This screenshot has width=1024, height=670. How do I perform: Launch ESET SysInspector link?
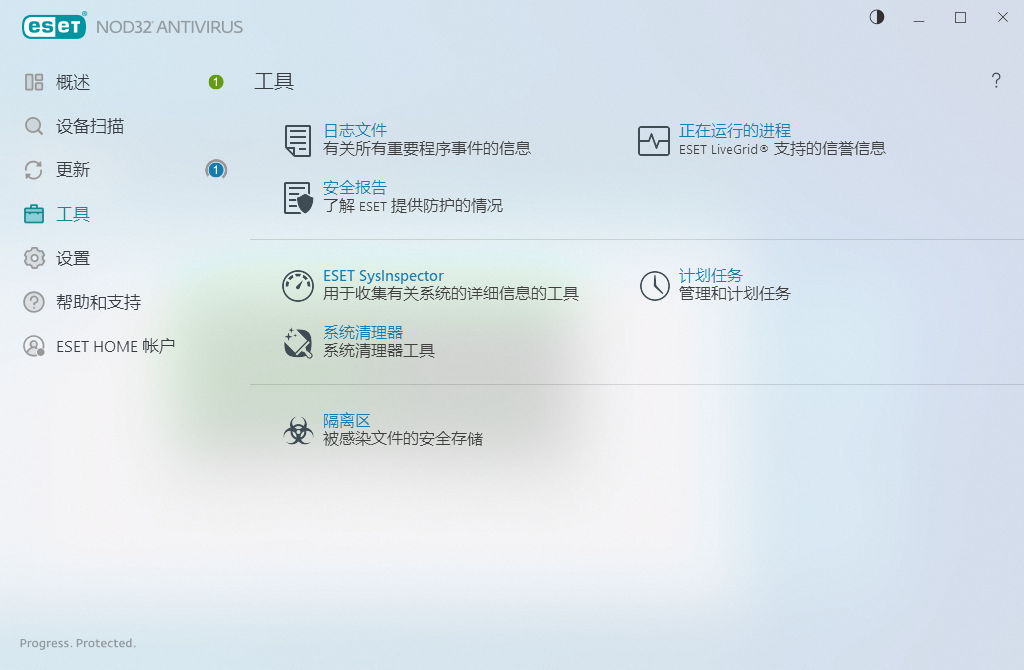tap(383, 276)
